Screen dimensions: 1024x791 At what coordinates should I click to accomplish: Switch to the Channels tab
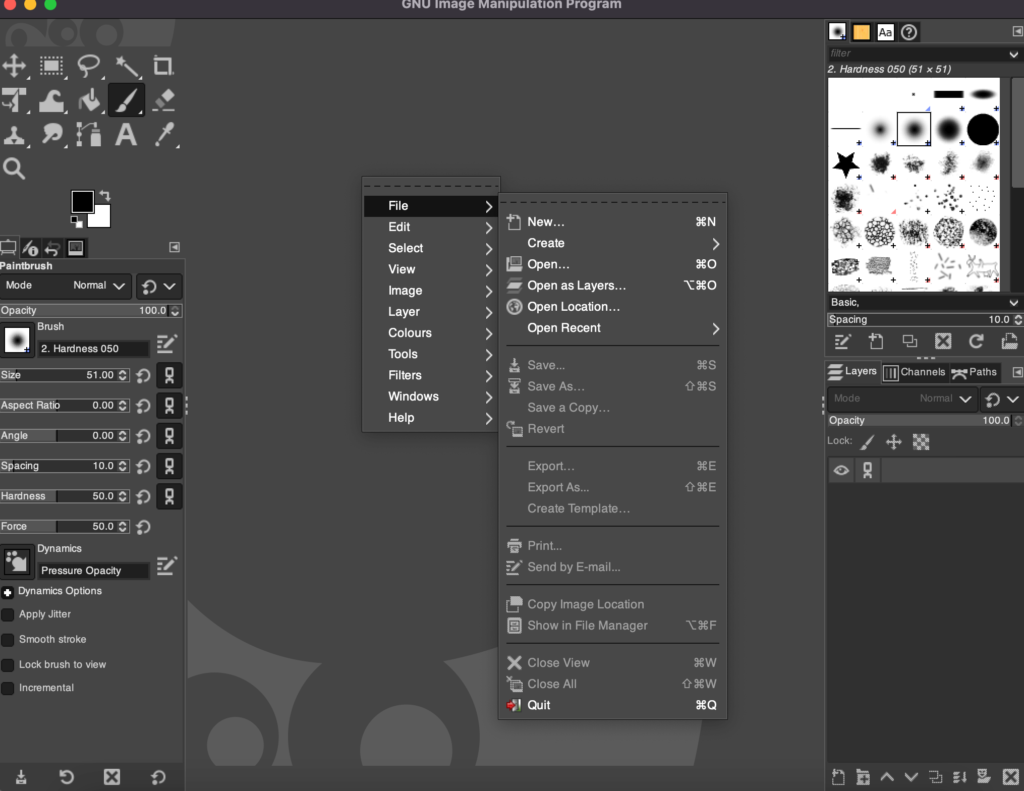click(914, 372)
